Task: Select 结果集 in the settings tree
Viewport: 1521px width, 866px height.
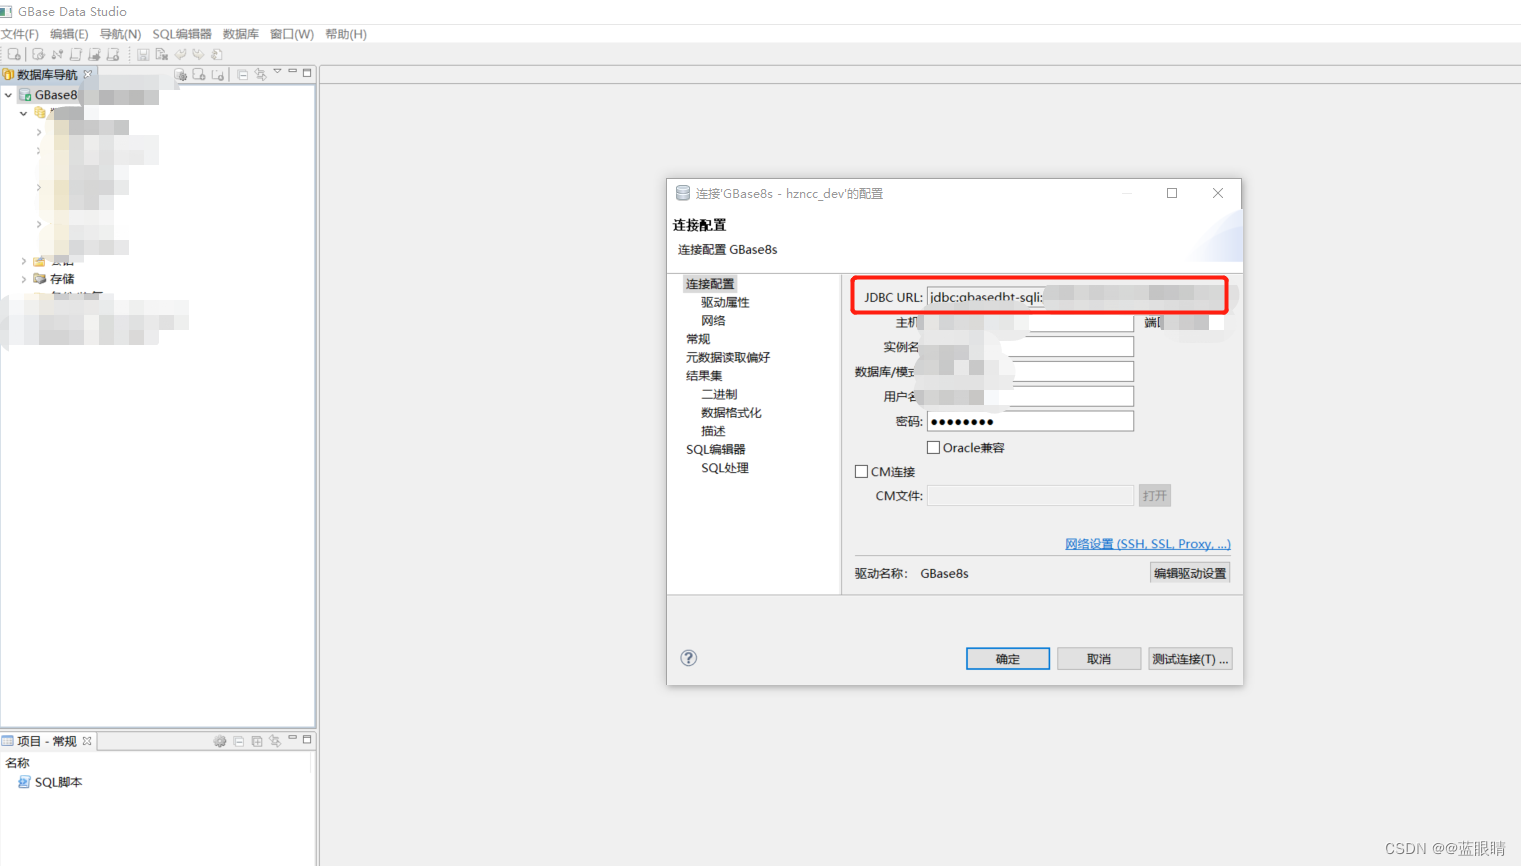Action: pyautogui.click(x=704, y=376)
